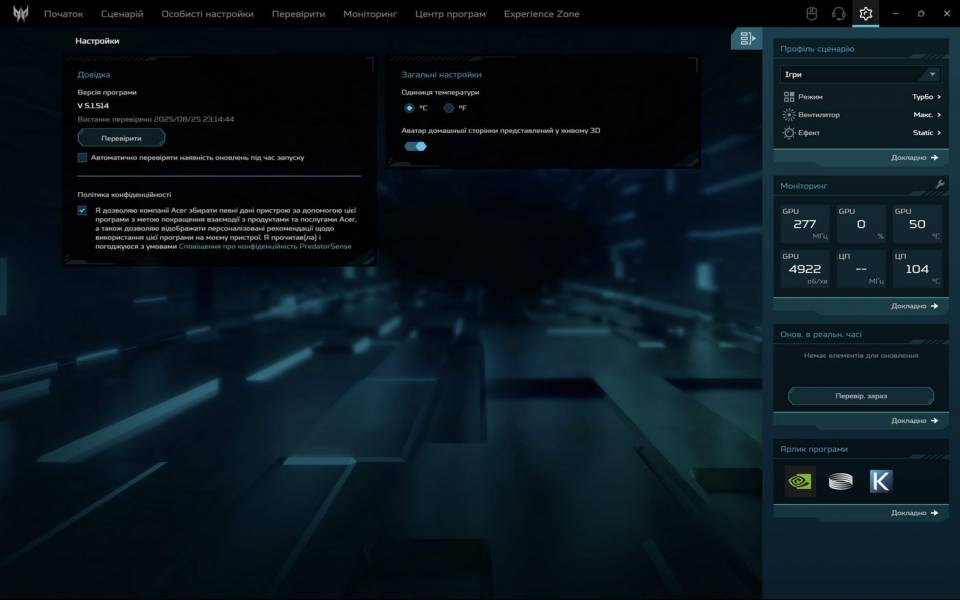The image size is (960, 600).
Task: Open the PredatorSense privacy notice link
Action: pyautogui.click(x=265, y=246)
